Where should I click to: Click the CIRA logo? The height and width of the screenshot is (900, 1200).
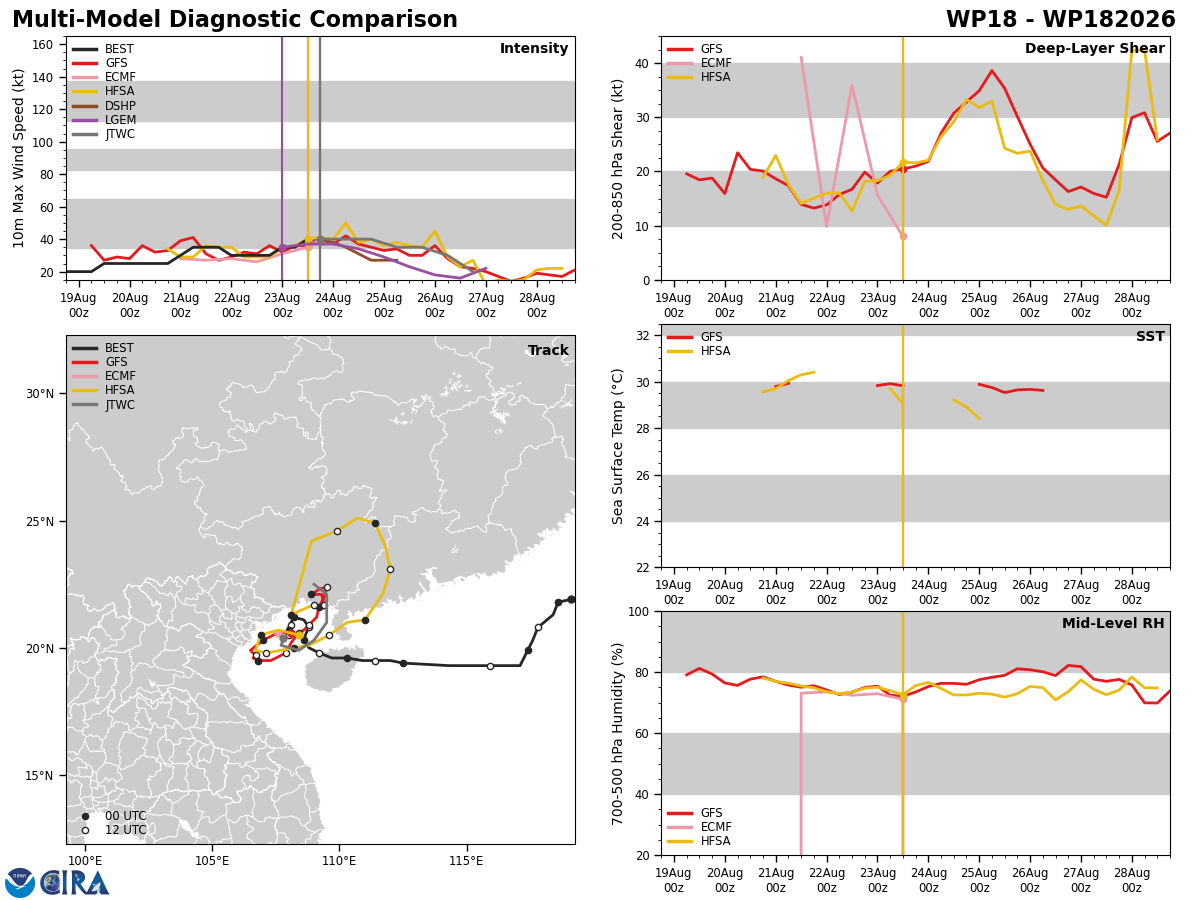click(75, 882)
